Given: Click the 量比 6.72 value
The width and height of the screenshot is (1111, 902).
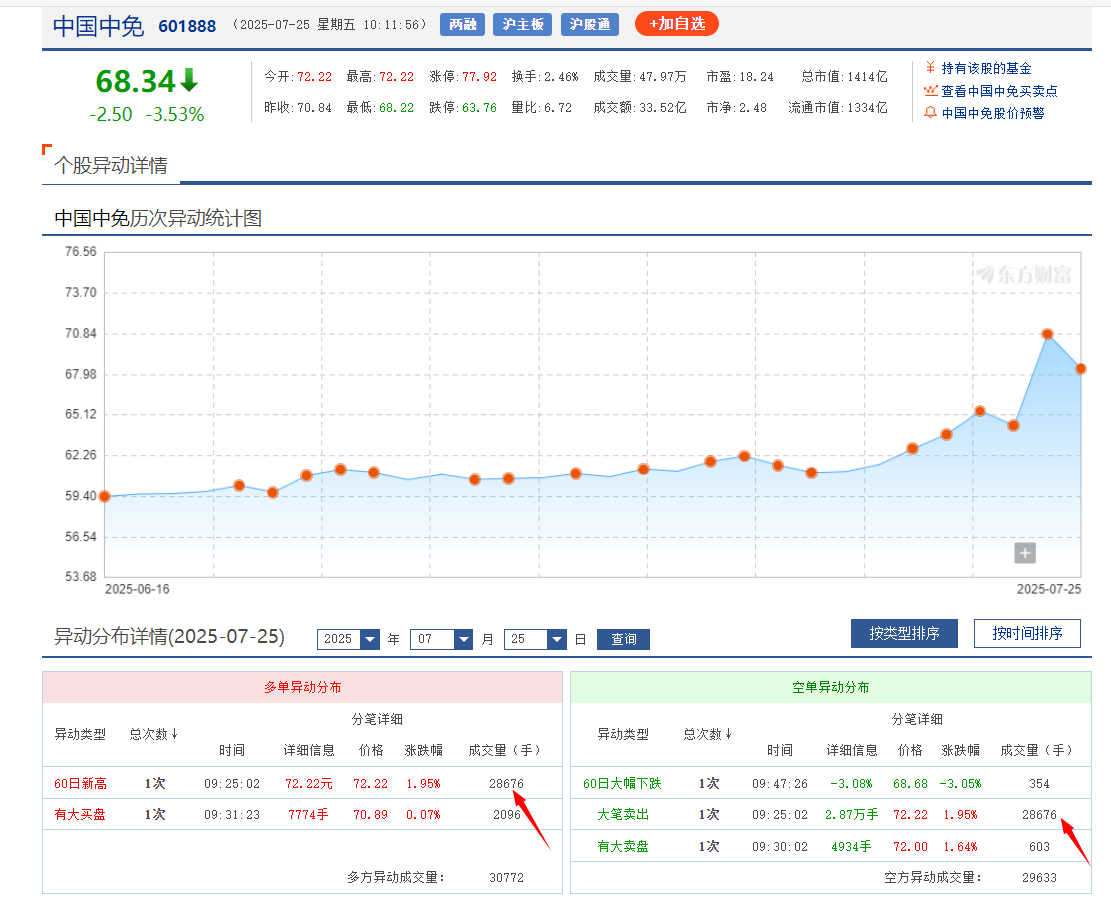Looking at the screenshot, I should click(558, 108).
